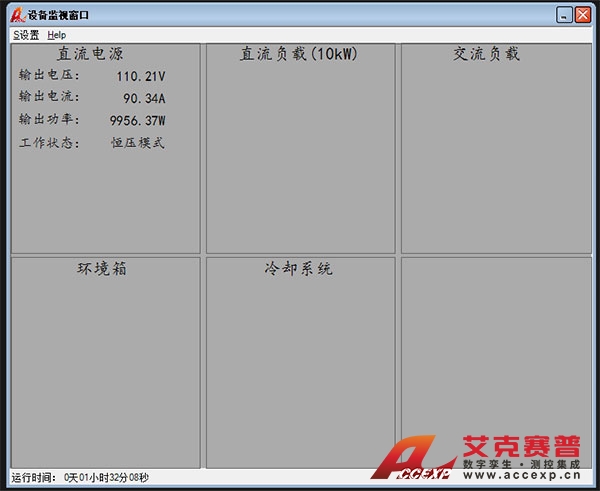Click the 110.21V voltage value
The width and height of the screenshot is (600, 491).
tap(141, 77)
